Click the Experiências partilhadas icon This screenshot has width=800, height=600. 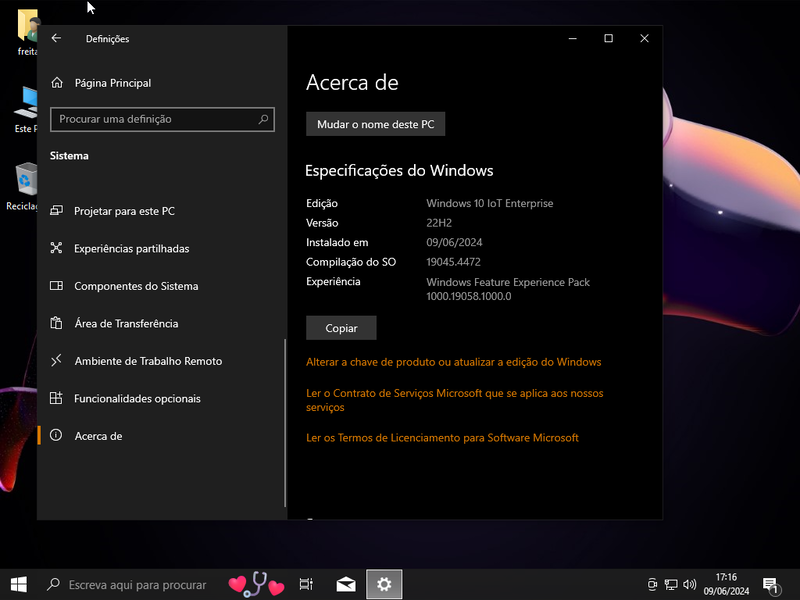[57, 248]
